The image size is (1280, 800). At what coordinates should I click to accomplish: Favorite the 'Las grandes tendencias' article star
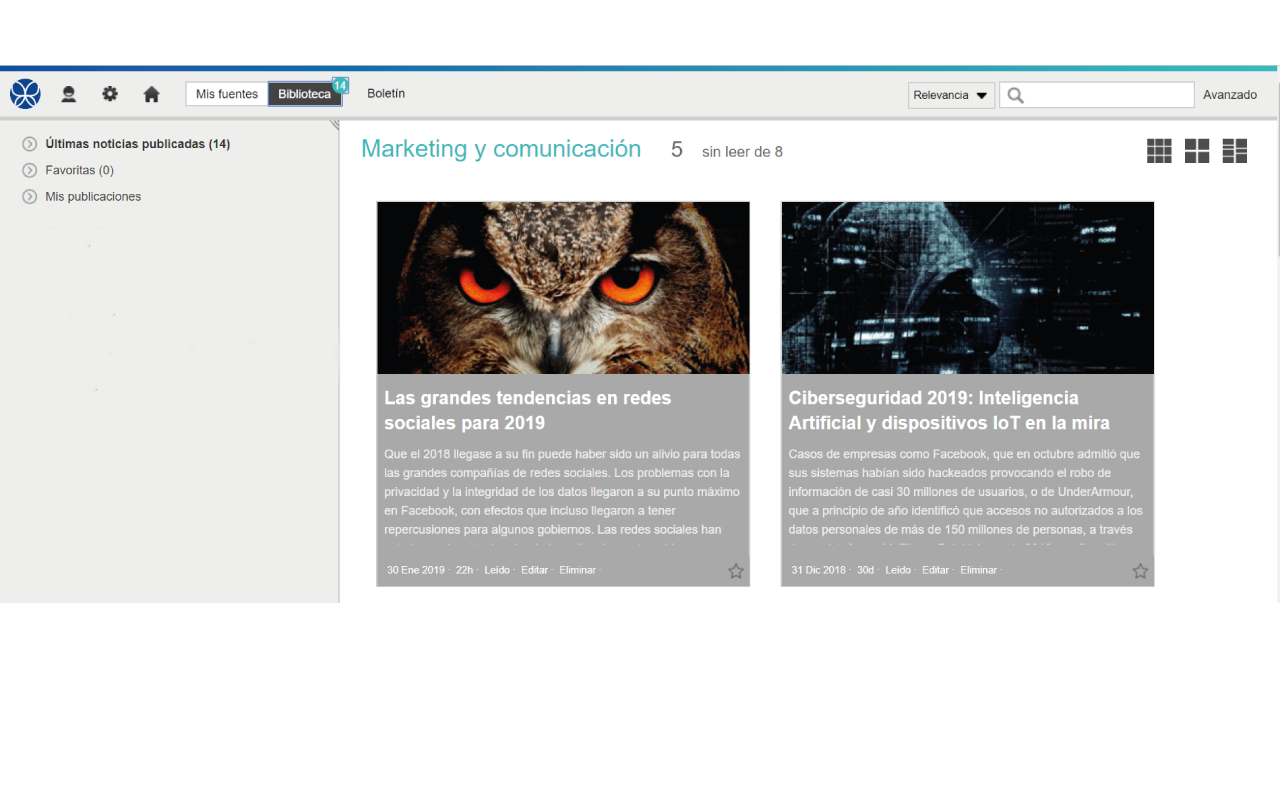736,571
